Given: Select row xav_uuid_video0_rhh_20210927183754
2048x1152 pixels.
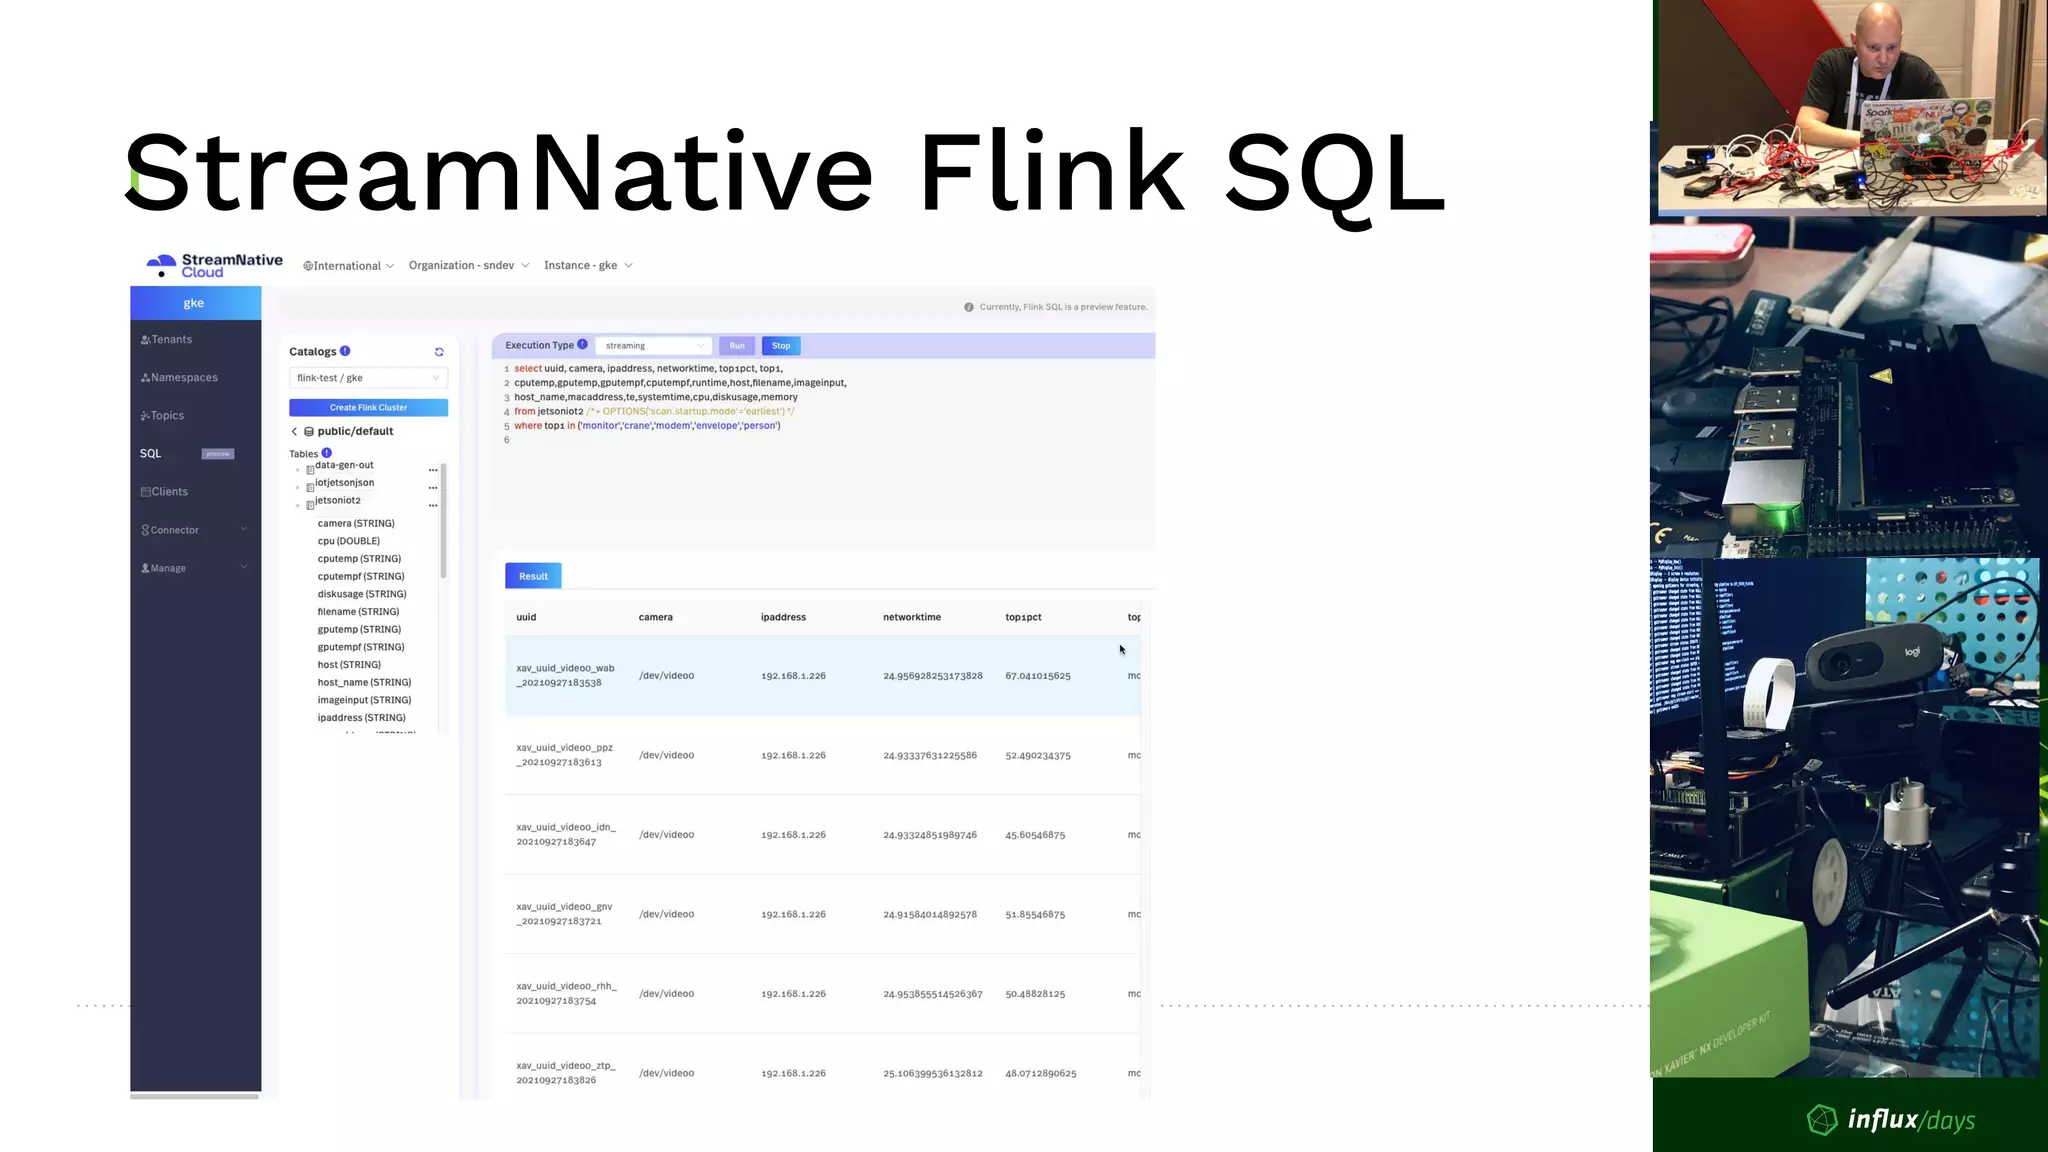Looking at the screenshot, I should [x=822, y=994].
